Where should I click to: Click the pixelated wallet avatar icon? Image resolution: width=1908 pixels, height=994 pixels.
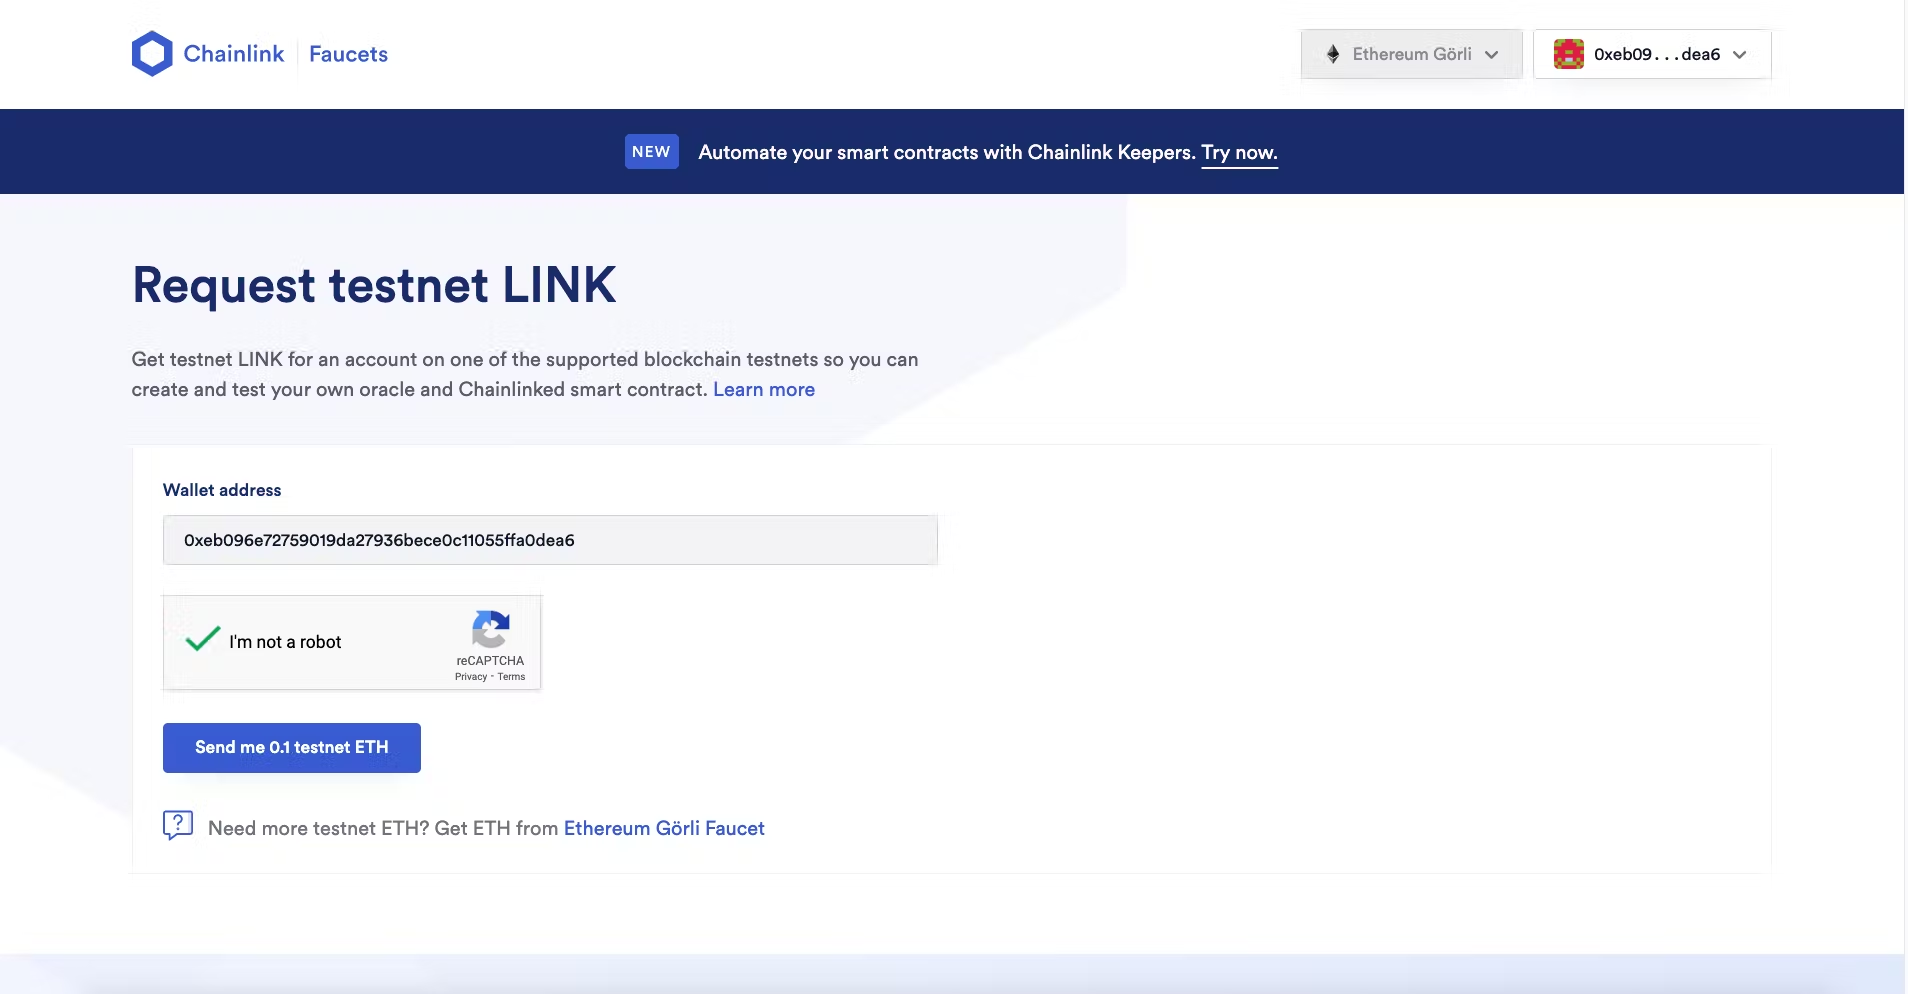[x=1568, y=54]
